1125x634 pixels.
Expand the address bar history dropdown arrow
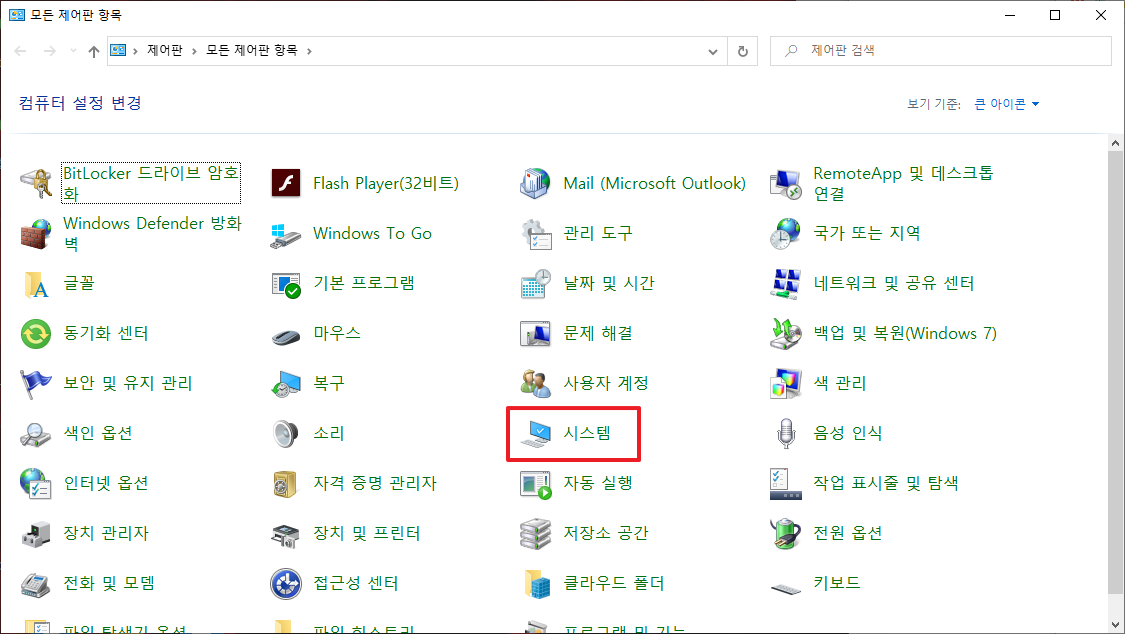[x=712, y=51]
